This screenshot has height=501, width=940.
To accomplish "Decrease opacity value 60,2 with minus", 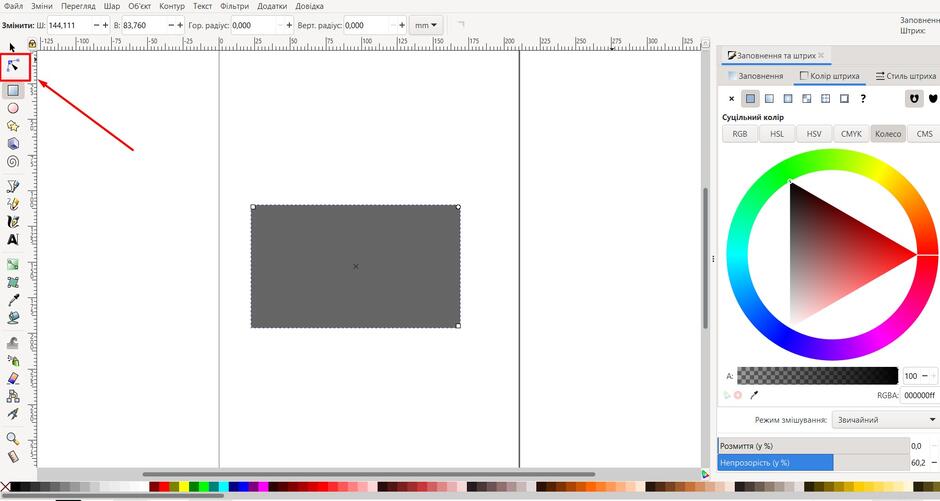I will point(934,463).
